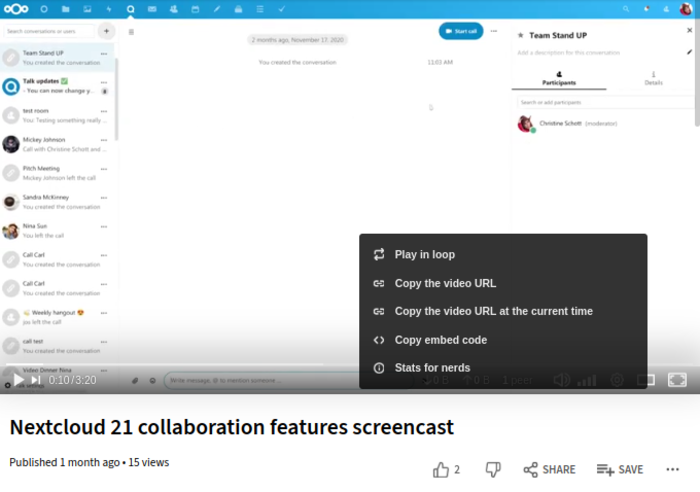Skip to the next video
Image resolution: width=700 pixels, height=492 pixels.
(36, 380)
